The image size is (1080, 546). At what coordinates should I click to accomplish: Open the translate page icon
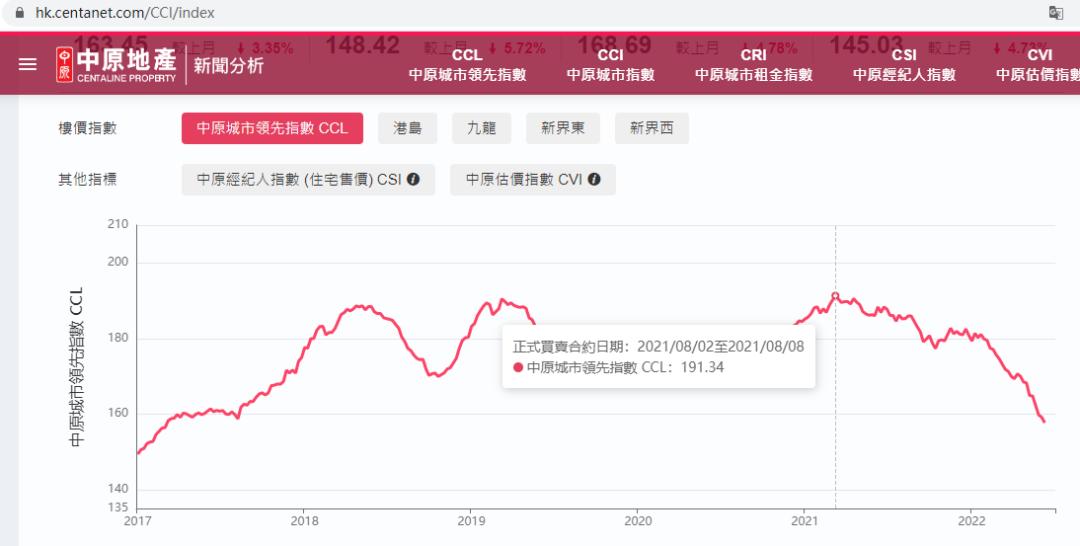[1055, 12]
